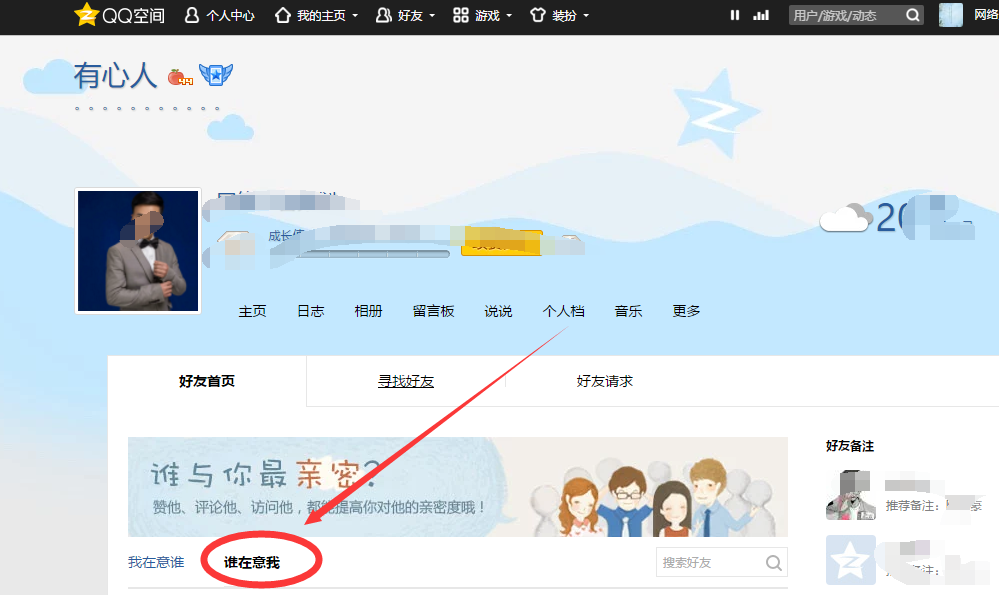Open the 相册 page link
The image size is (999, 595).
point(368,311)
